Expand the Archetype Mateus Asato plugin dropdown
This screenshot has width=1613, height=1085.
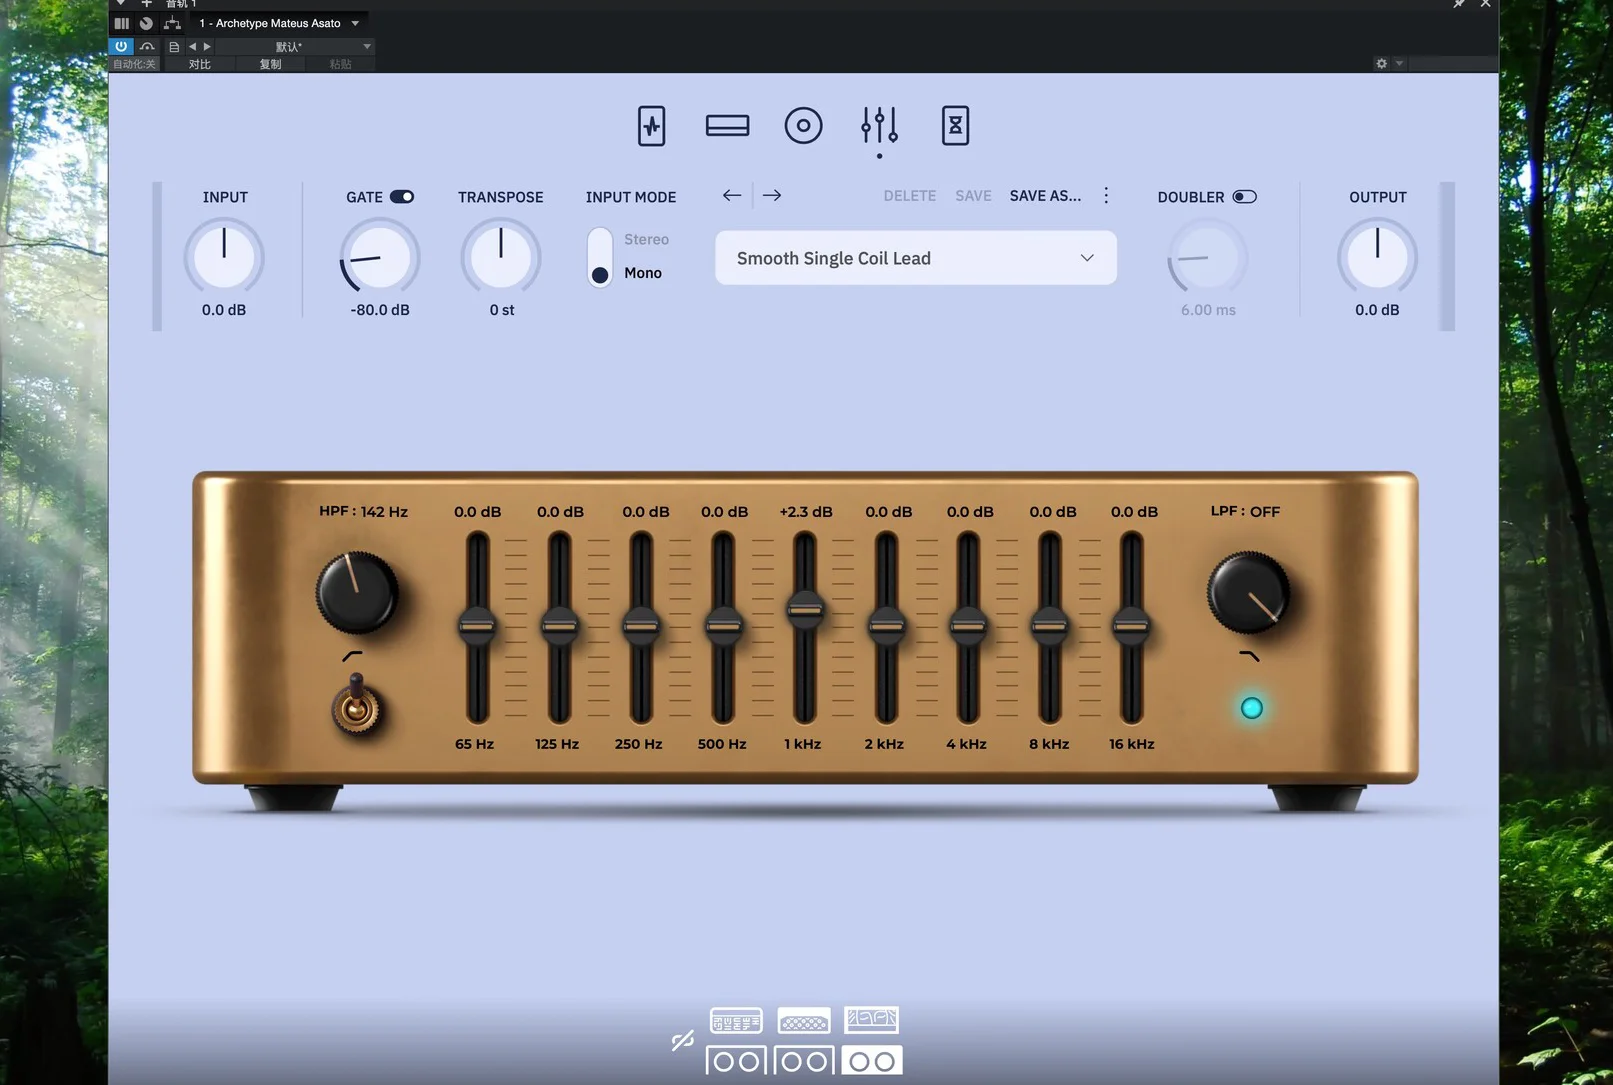point(355,23)
